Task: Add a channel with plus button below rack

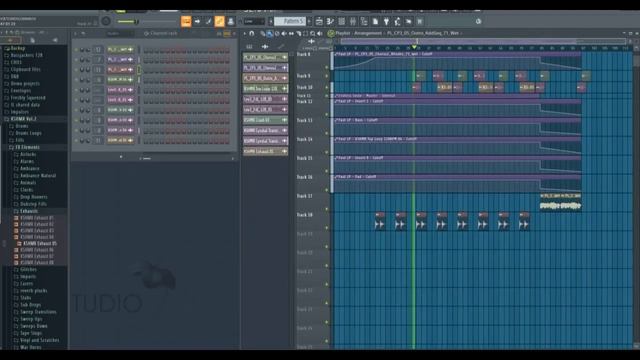Action: point(121,157)
